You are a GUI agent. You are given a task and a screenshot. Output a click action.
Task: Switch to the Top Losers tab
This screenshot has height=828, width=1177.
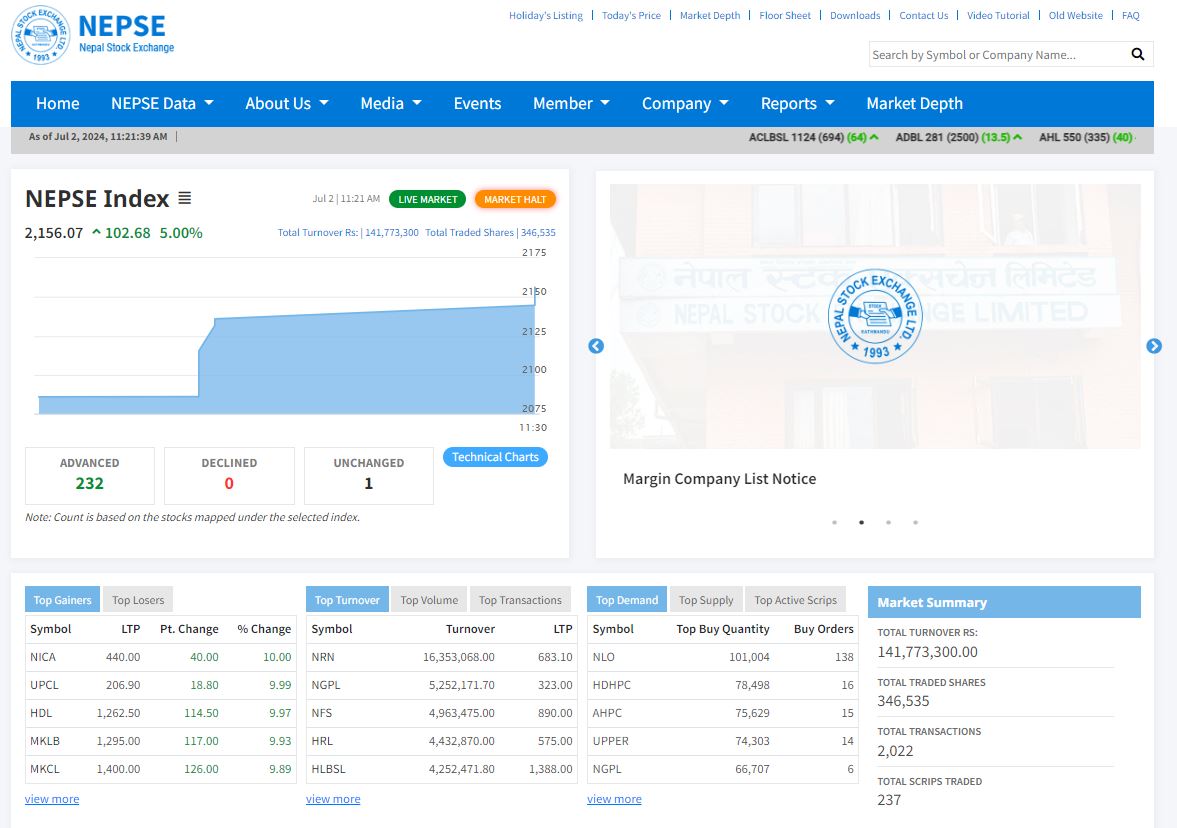pos(138,600)
